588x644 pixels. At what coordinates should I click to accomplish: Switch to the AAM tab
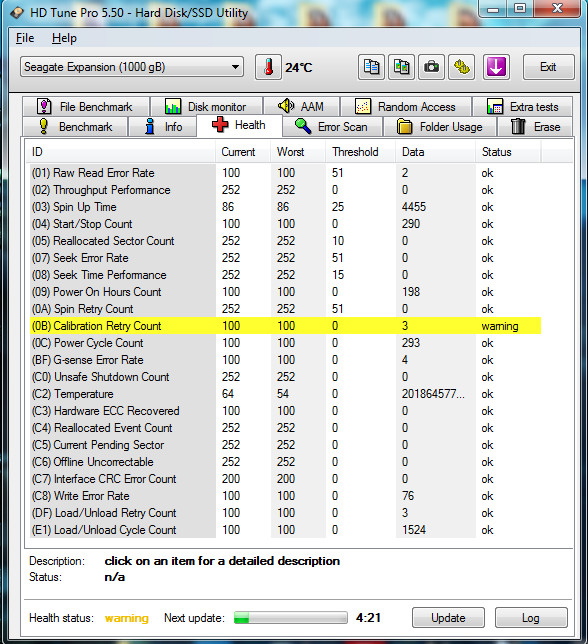(x=301, y=107)
